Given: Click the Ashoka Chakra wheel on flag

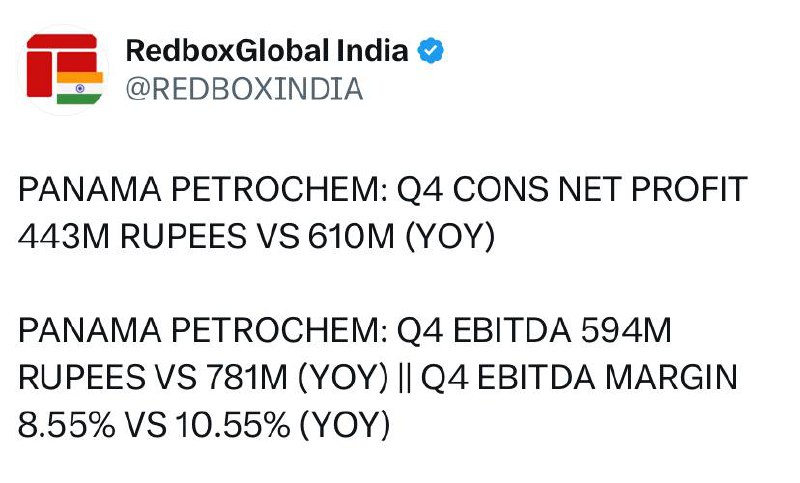Looking at the screenshot, I should pos(80,88).
